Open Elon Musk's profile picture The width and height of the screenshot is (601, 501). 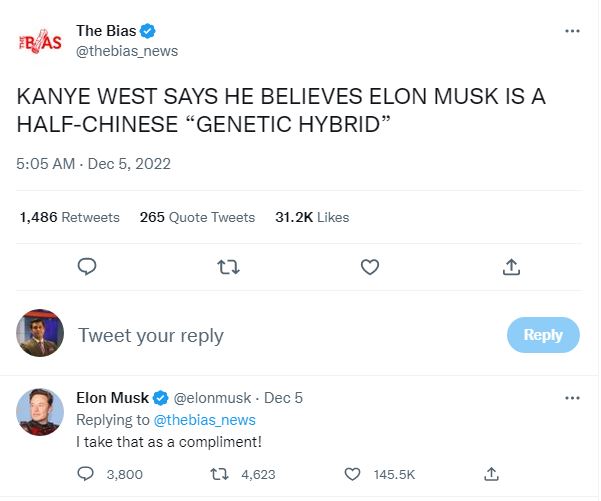pos(41,411)
